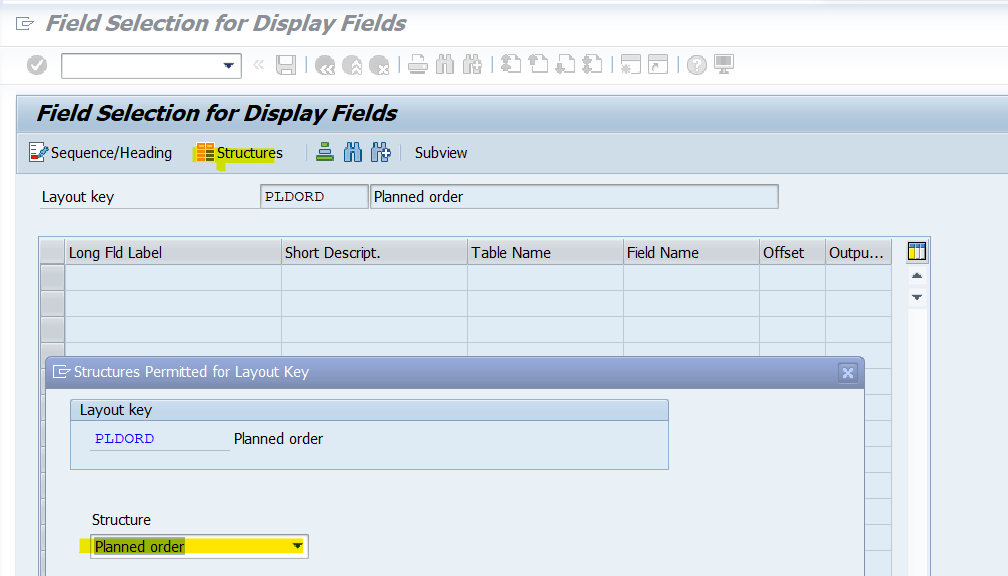The image size is (1008, 576).
Task: Click the Outpu... column header
Action: [x=858, y=253]
